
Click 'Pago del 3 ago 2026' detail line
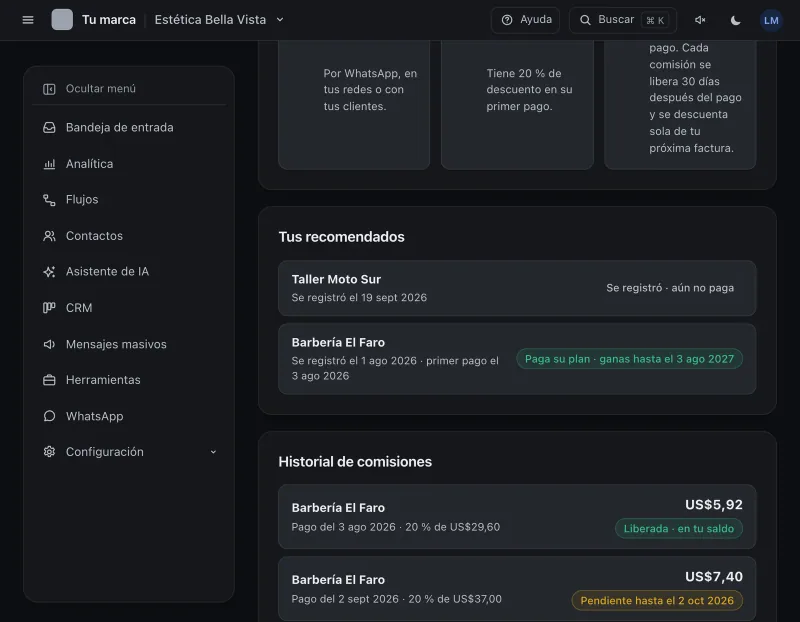(x=396, y=527)
